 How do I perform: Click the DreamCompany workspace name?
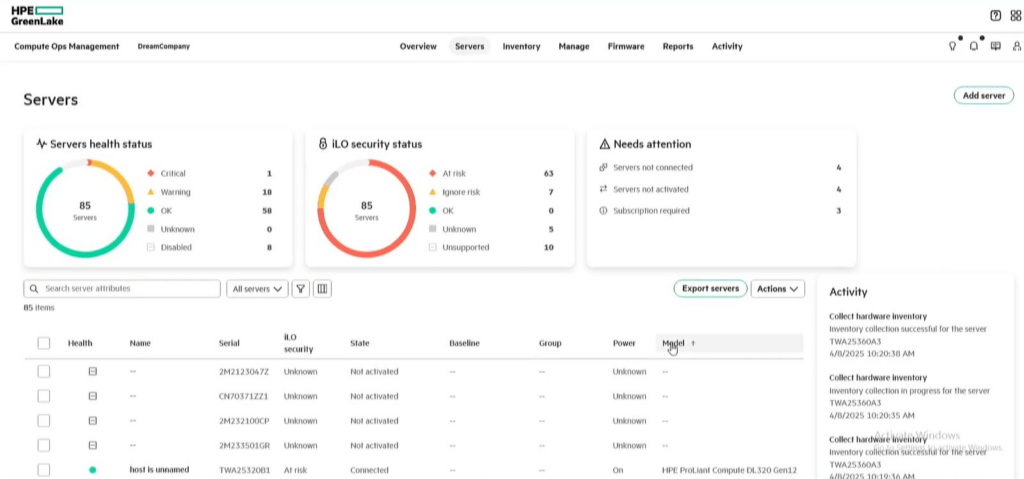coord(164,46)
